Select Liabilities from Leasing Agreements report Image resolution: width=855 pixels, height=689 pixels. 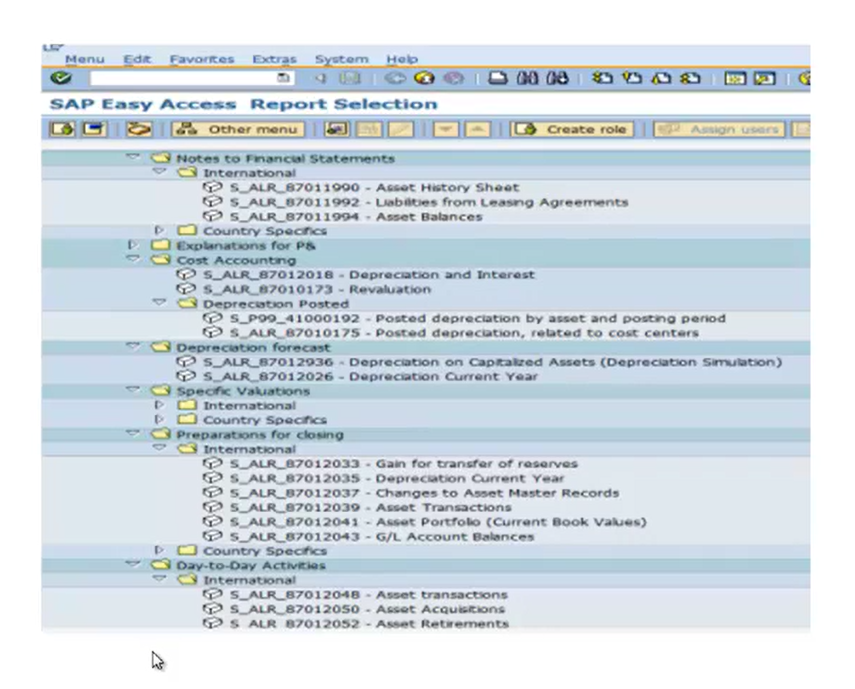tap(429, 202)
